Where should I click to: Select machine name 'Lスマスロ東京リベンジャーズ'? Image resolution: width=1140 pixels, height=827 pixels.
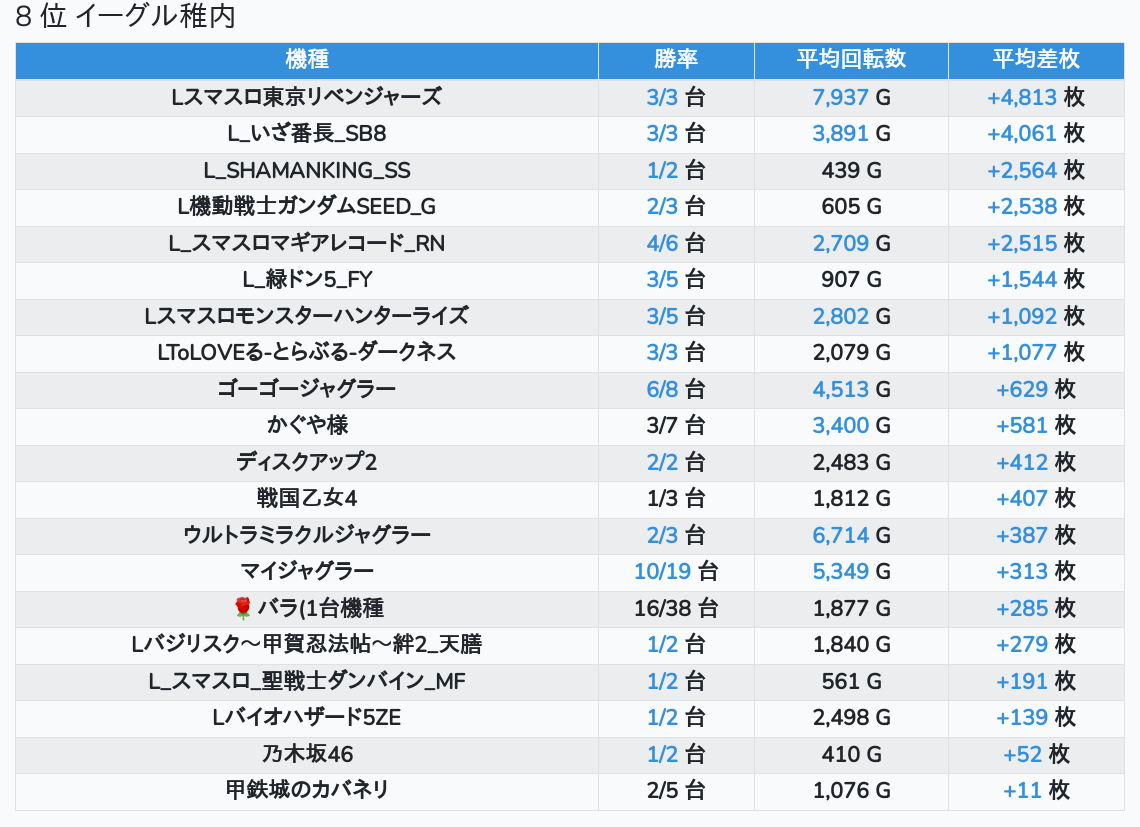307,97
